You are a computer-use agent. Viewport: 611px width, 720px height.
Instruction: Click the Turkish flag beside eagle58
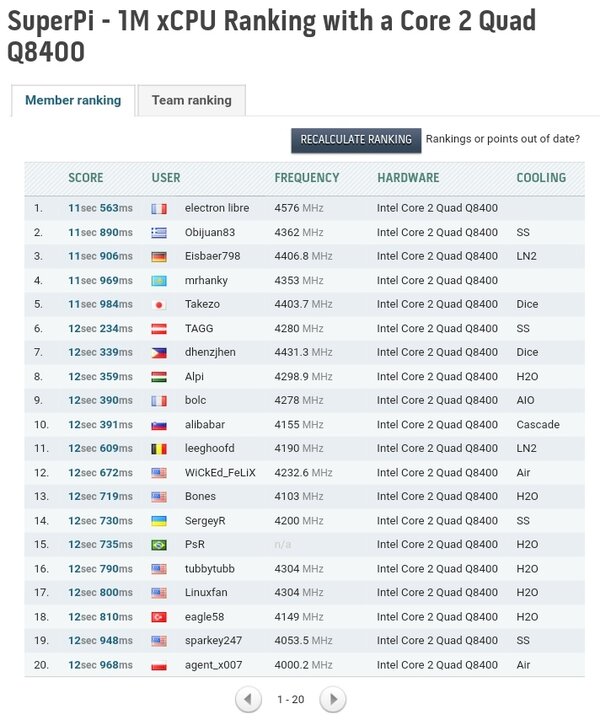click(159, 617)
